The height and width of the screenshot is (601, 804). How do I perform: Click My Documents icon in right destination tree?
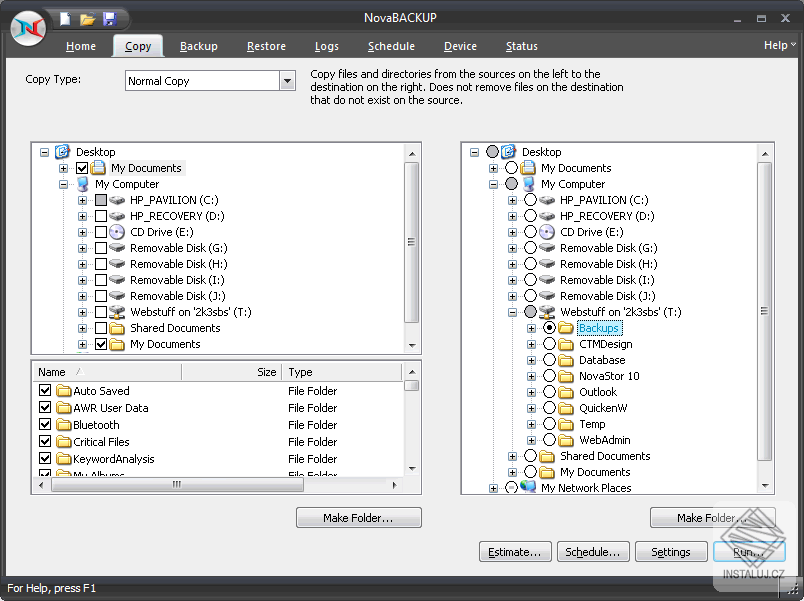pyautogui.click(x=528, y=168)
